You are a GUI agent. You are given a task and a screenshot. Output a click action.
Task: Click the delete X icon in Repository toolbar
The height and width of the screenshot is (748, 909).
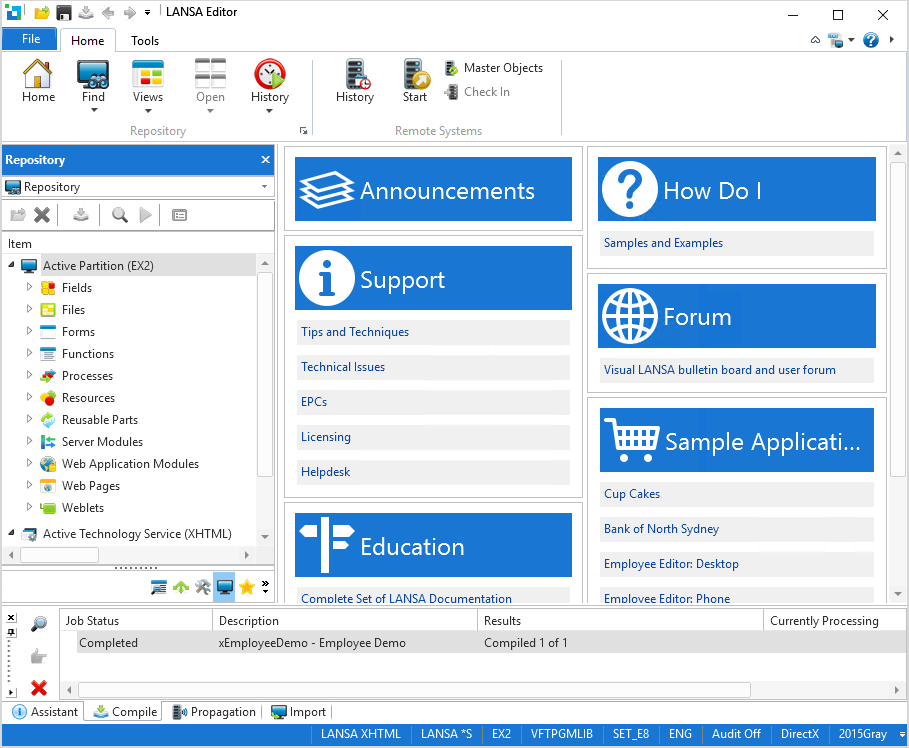(x=42, y=215)
